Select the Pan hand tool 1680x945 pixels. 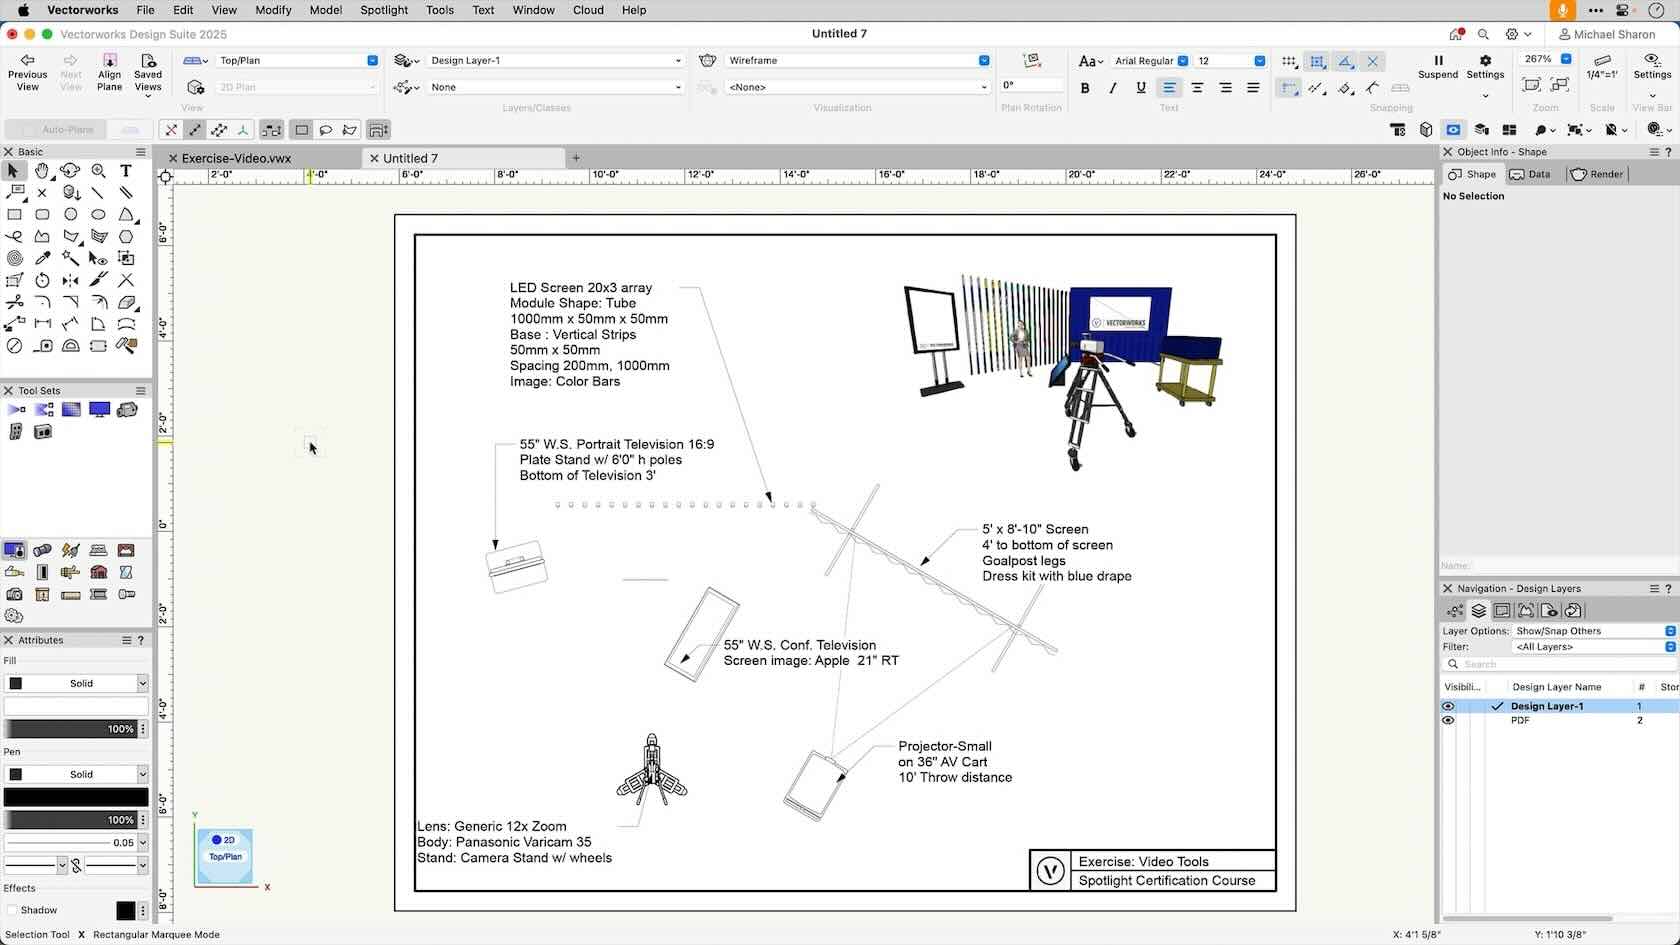click(42, 171)
